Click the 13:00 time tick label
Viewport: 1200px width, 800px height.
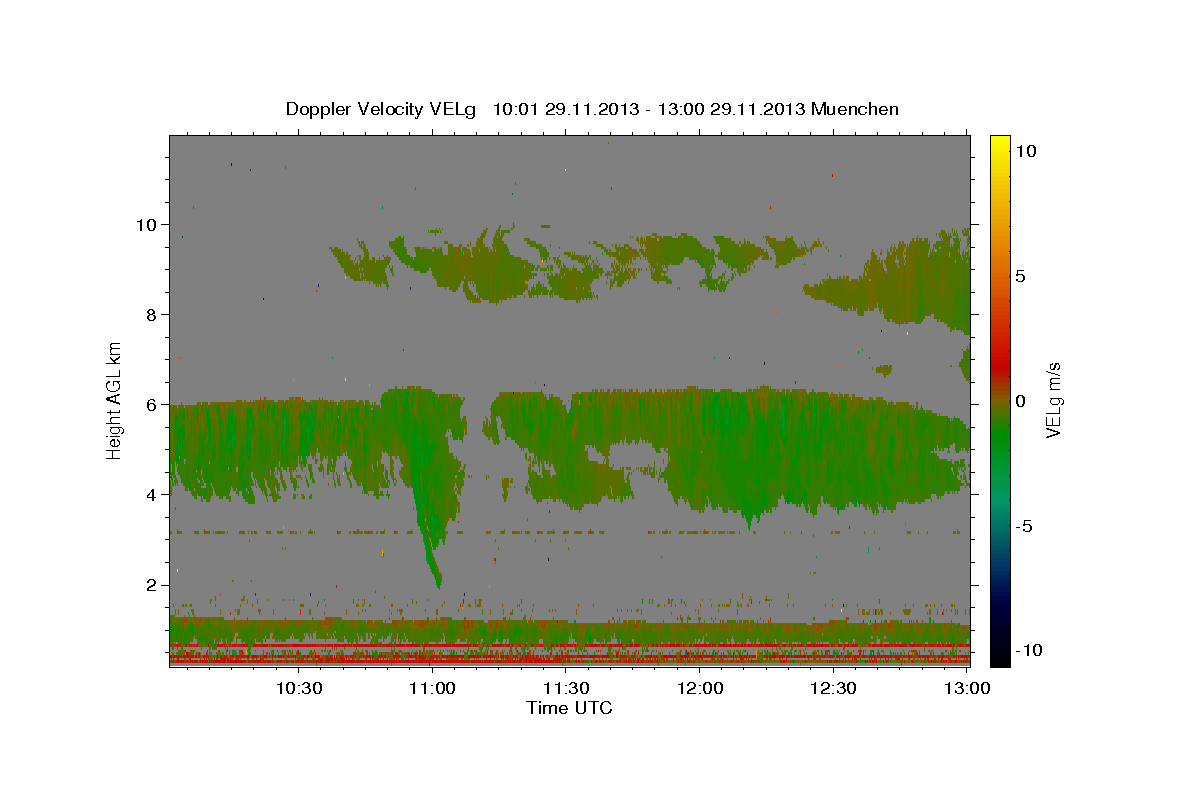967,688
